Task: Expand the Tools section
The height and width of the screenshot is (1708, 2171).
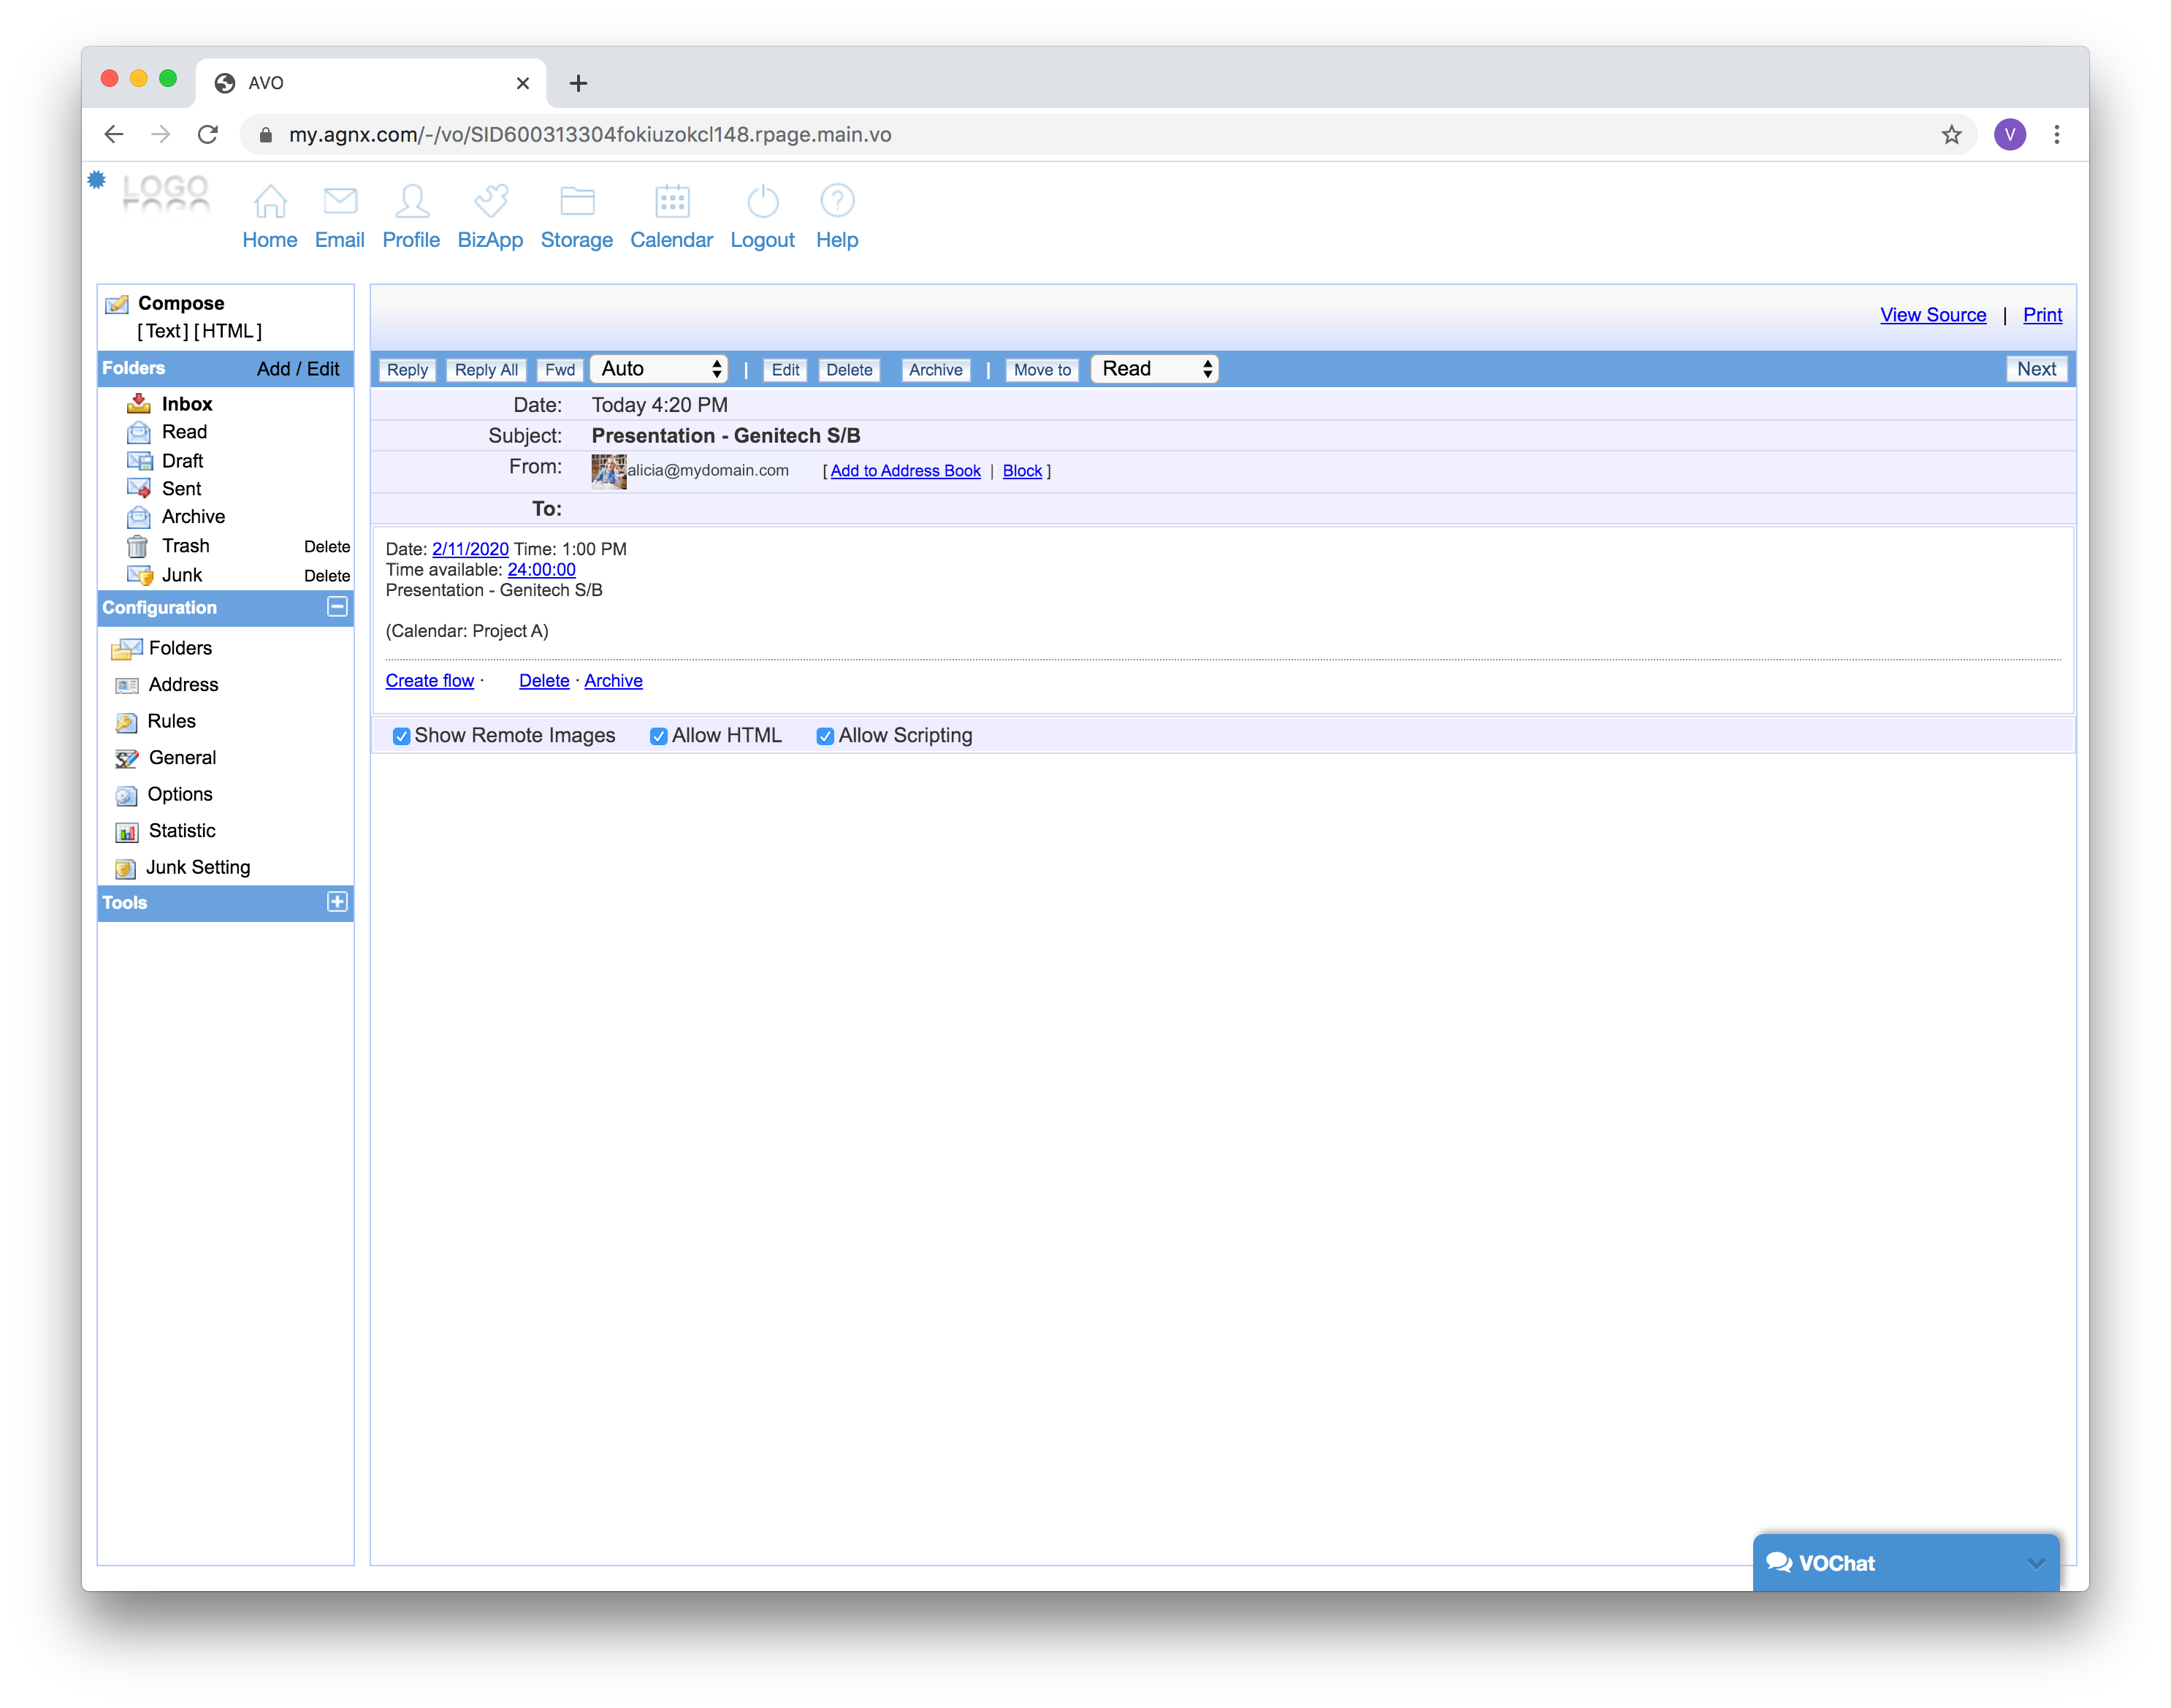Action: 337,902
